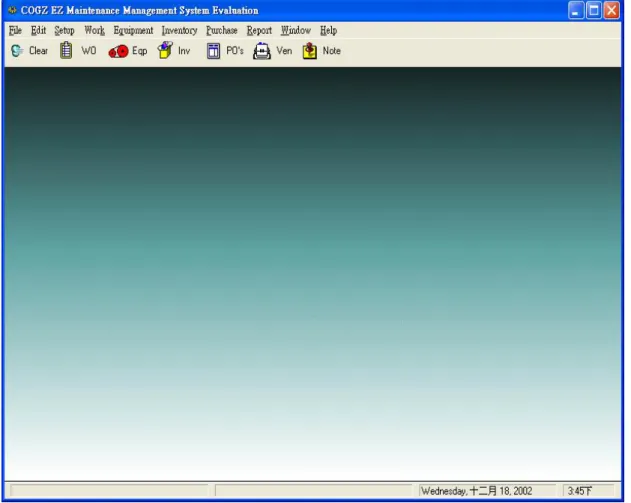The image size is (631, 503).
Task: Open Notes via Note pushpin icon
Action: 309,51
